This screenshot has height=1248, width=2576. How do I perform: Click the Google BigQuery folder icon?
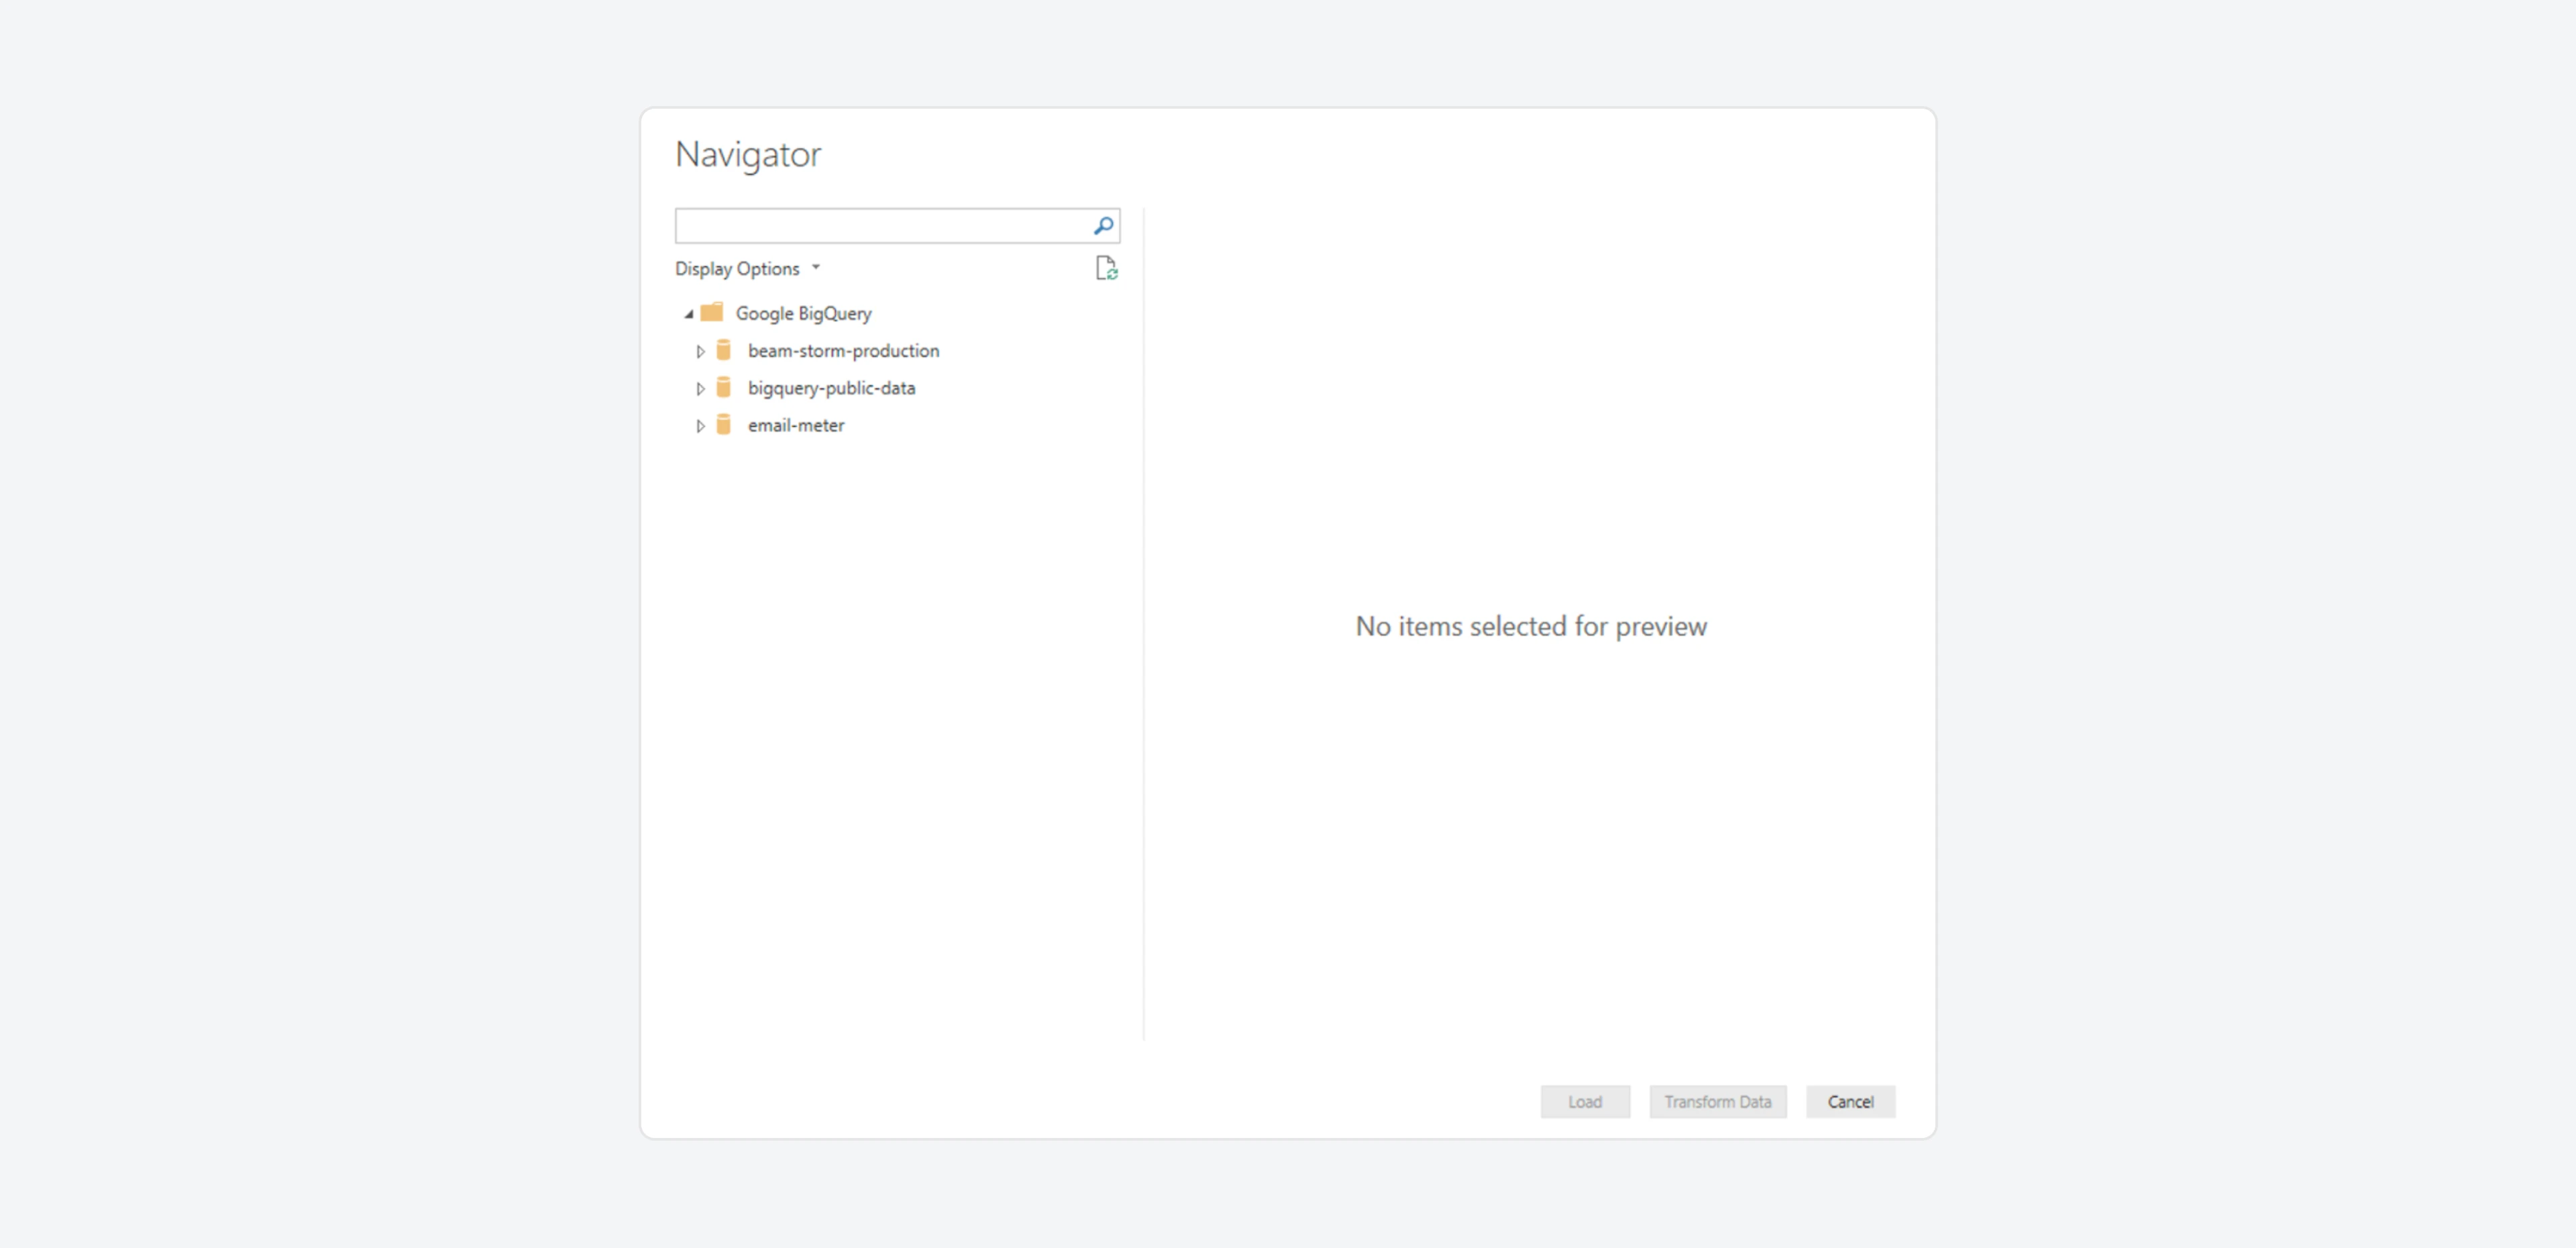tap(711, 312)
